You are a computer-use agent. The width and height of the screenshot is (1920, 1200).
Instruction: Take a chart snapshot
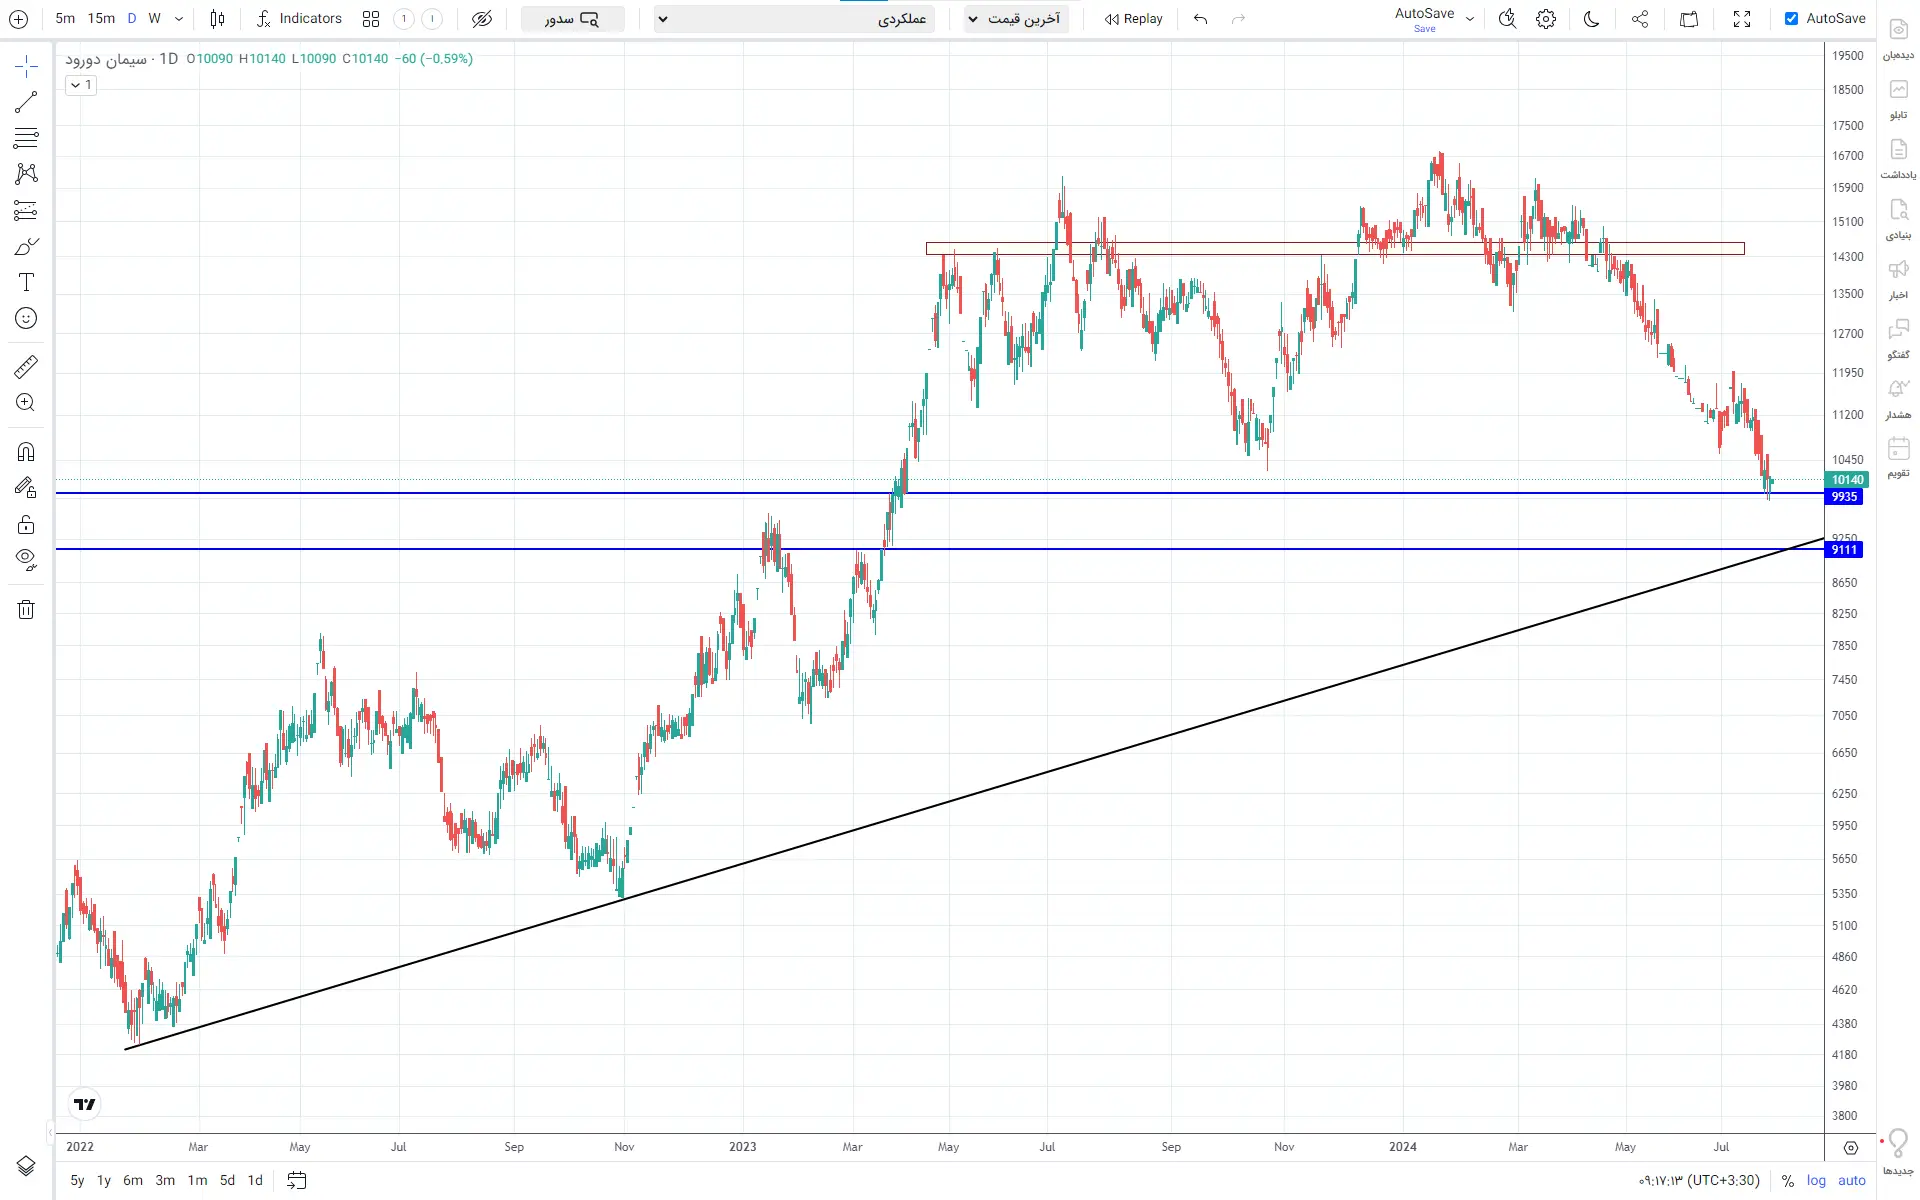1689,19
